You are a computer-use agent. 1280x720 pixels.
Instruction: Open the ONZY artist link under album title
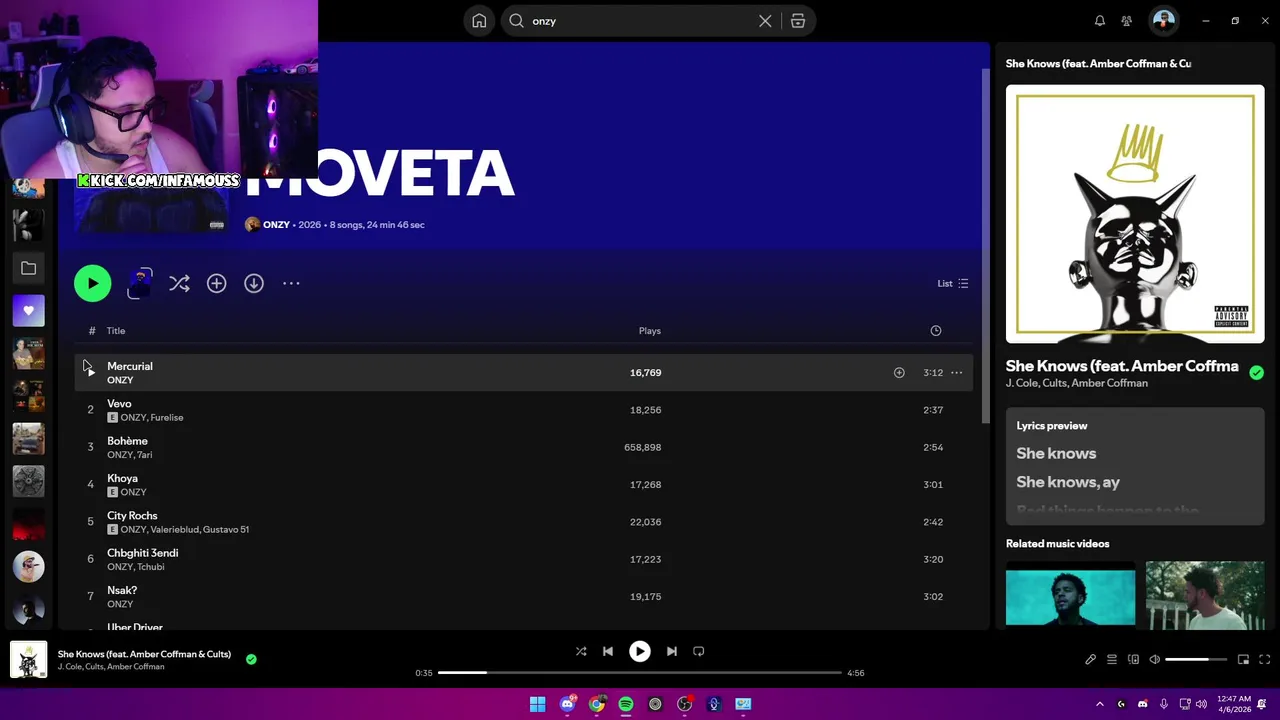(x=276, y=225)
